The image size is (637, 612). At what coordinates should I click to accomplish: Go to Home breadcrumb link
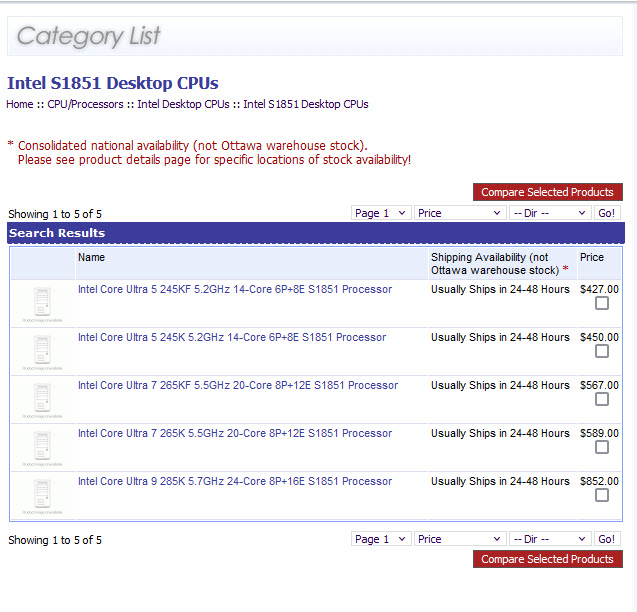click(20, 104)
